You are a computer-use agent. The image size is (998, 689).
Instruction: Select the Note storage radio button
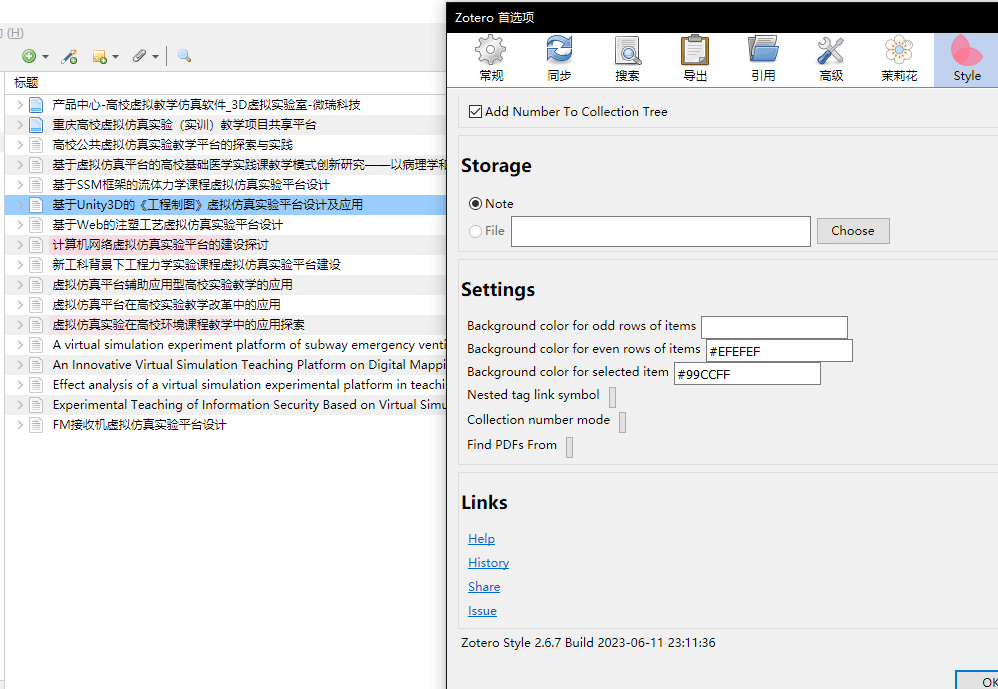pyautogui.click(x=475, y=204)
